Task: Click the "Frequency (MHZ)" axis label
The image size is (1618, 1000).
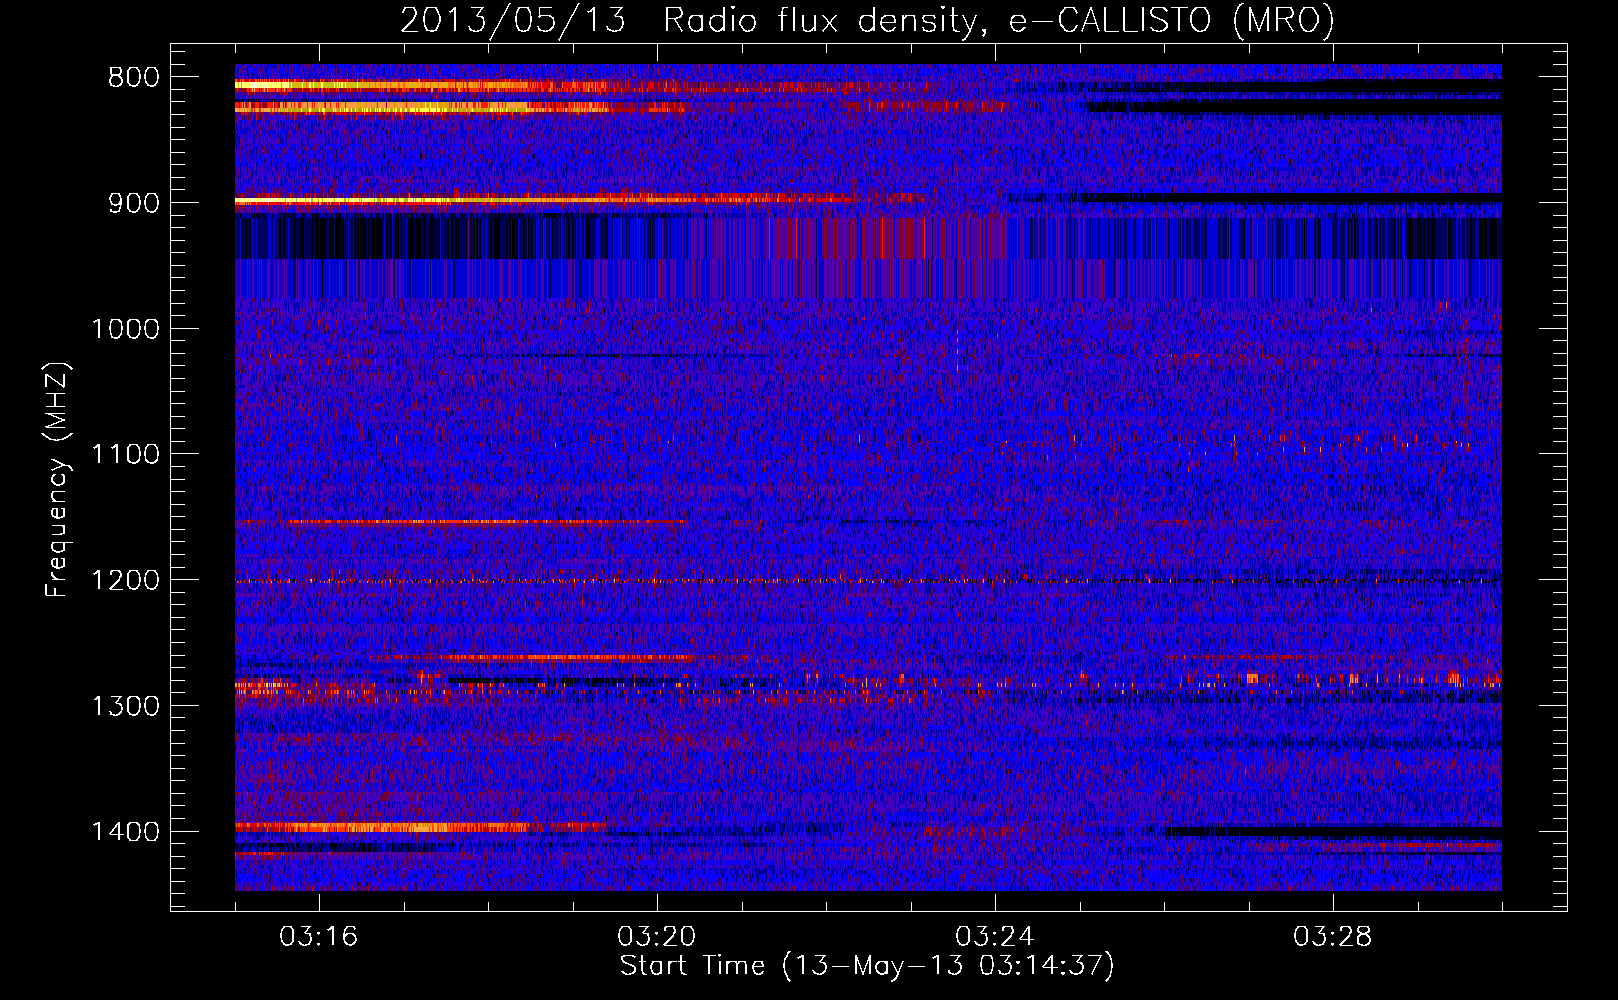Action: tap(58, 480)
